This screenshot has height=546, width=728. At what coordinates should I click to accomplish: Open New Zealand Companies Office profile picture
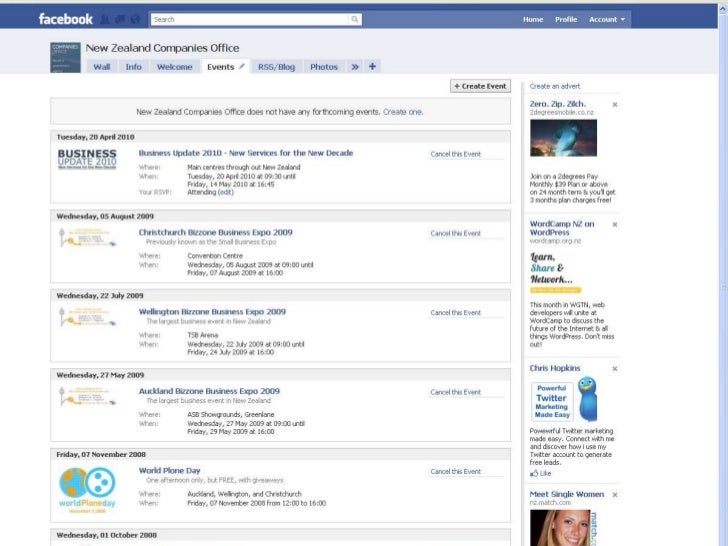click(x=65, y=57)
